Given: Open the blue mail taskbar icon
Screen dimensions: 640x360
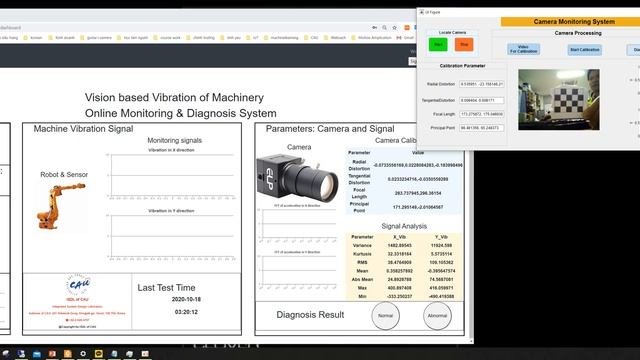Looking at the screenshot, I should tap(37, 353).
